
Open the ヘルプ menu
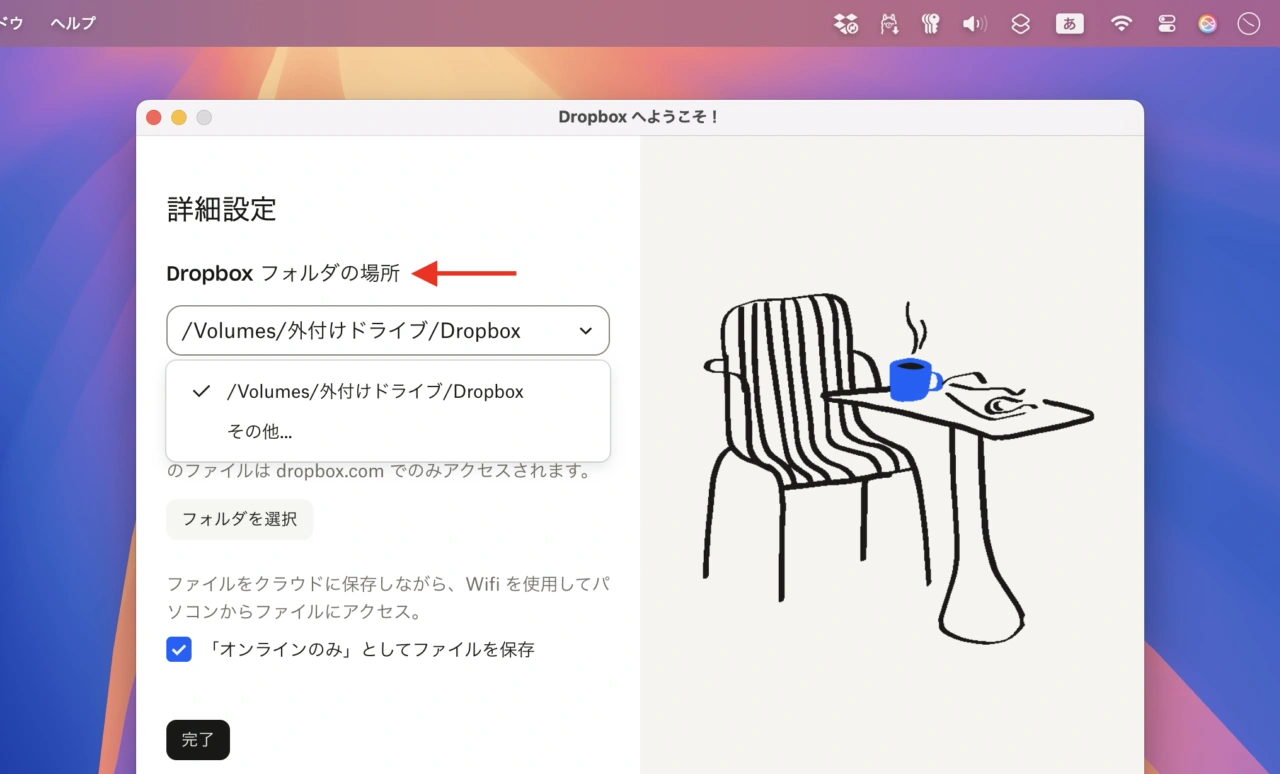[73, 23]
